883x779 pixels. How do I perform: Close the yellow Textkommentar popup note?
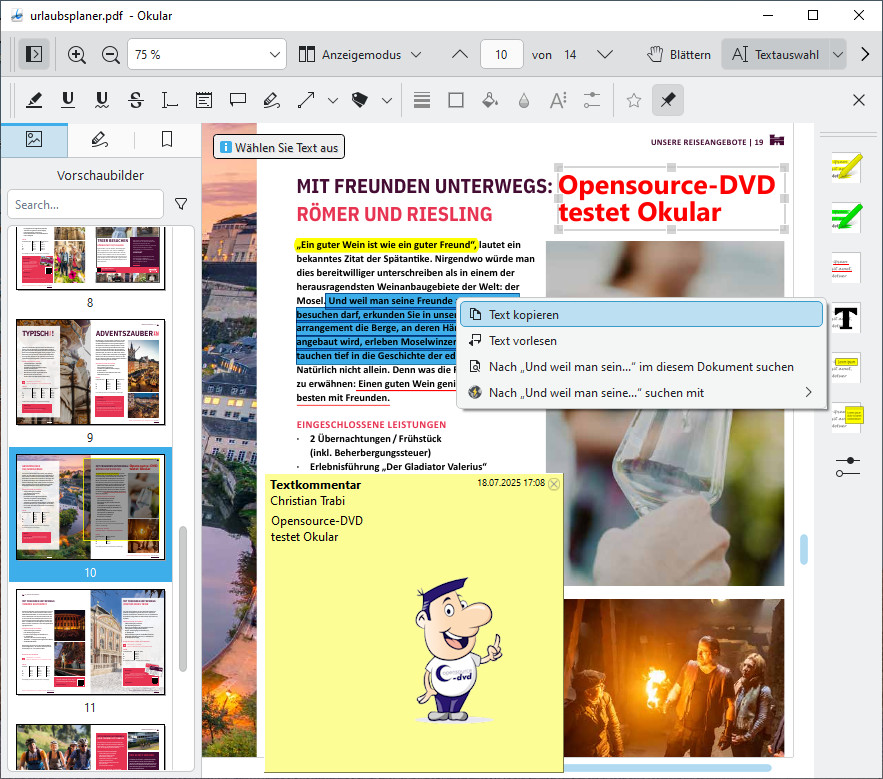[x=554, y=484]
